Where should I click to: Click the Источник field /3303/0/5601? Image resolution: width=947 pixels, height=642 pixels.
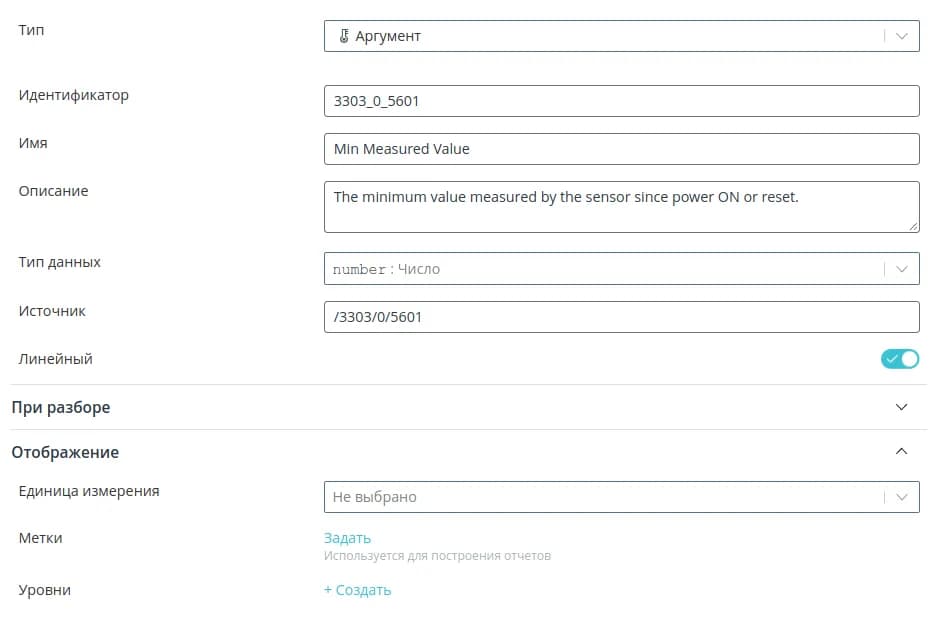pyautogui.click(x=620, y=317)
